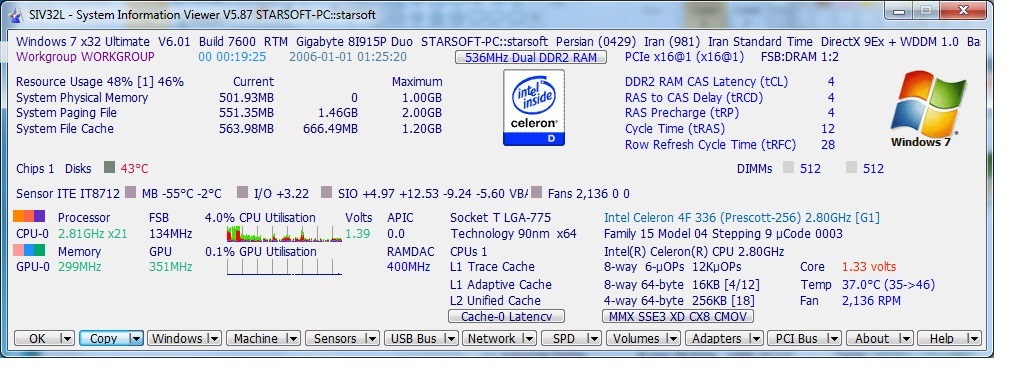This screenshot has height=383, width=1014.
Task: Expand the SPD dropdown arrow
Action: coord(595,338)
